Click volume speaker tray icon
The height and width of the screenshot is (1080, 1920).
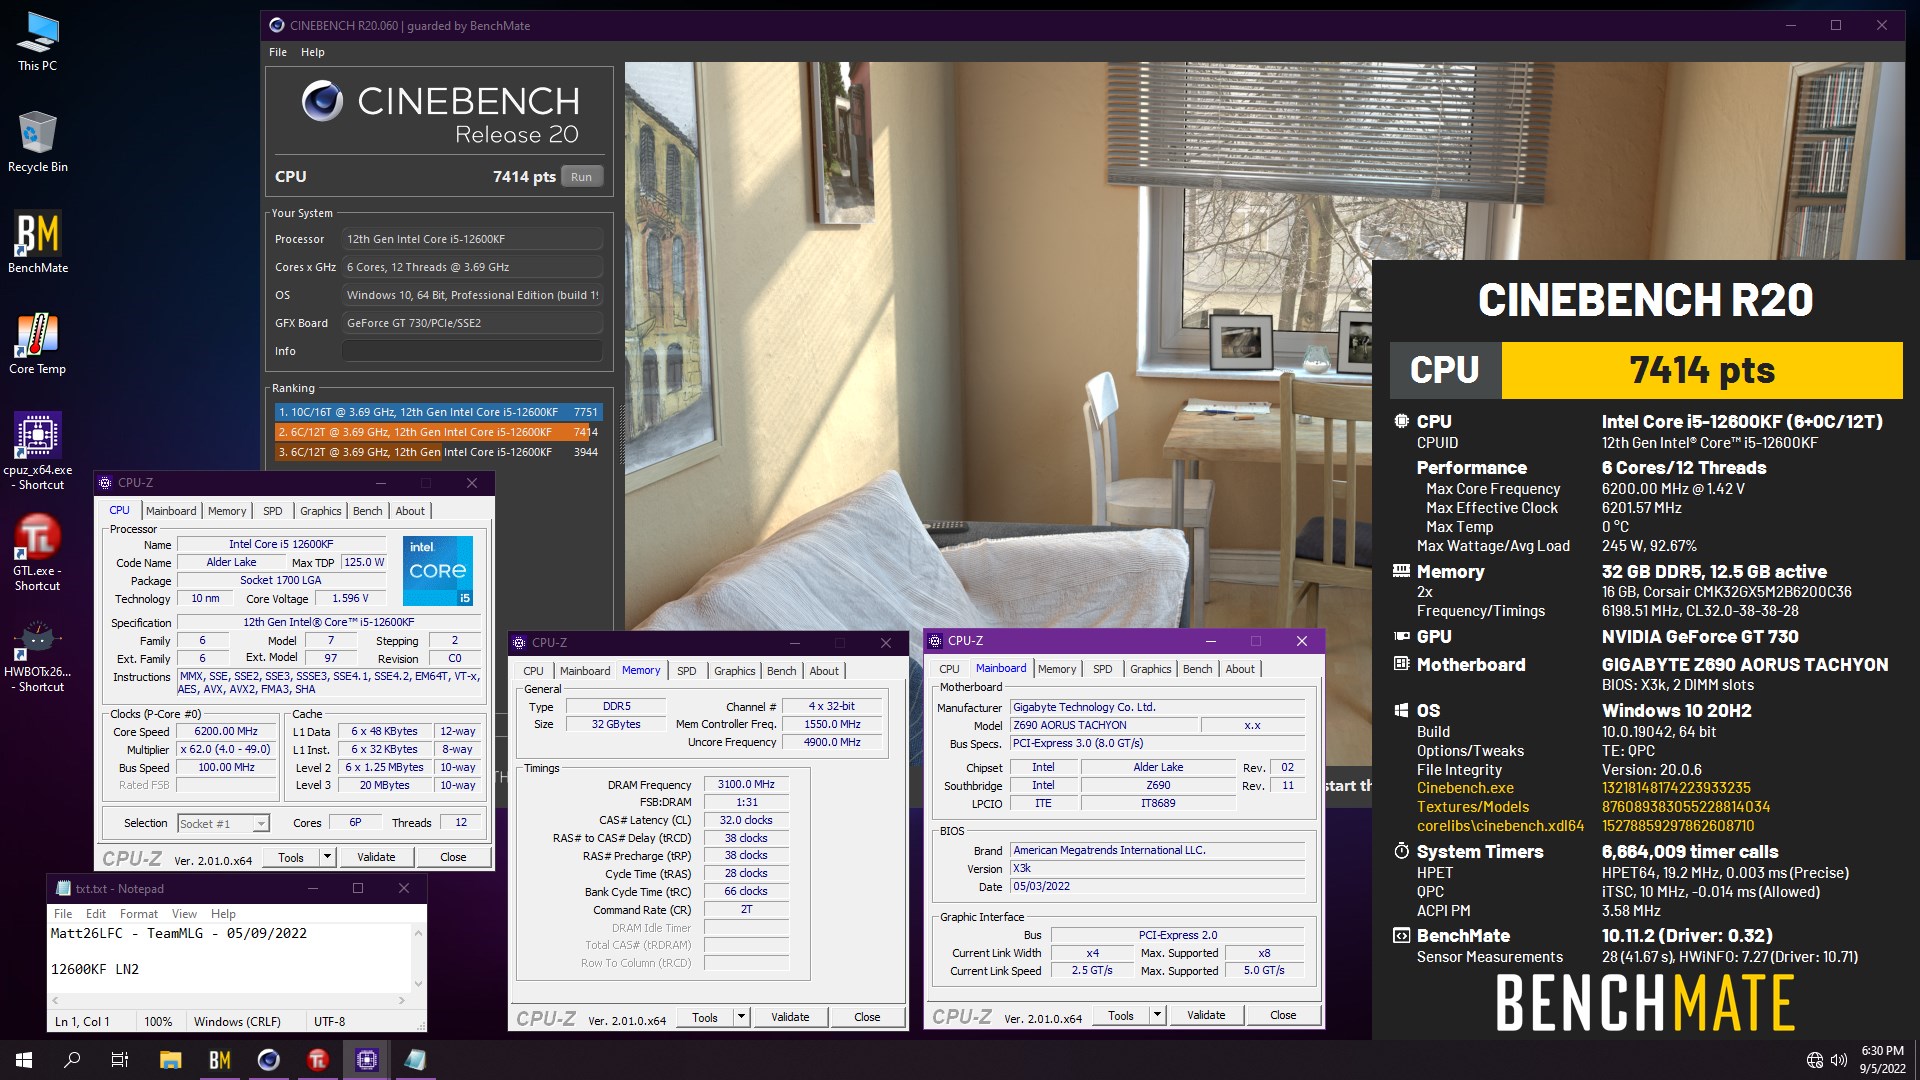pos(1838,1060)
